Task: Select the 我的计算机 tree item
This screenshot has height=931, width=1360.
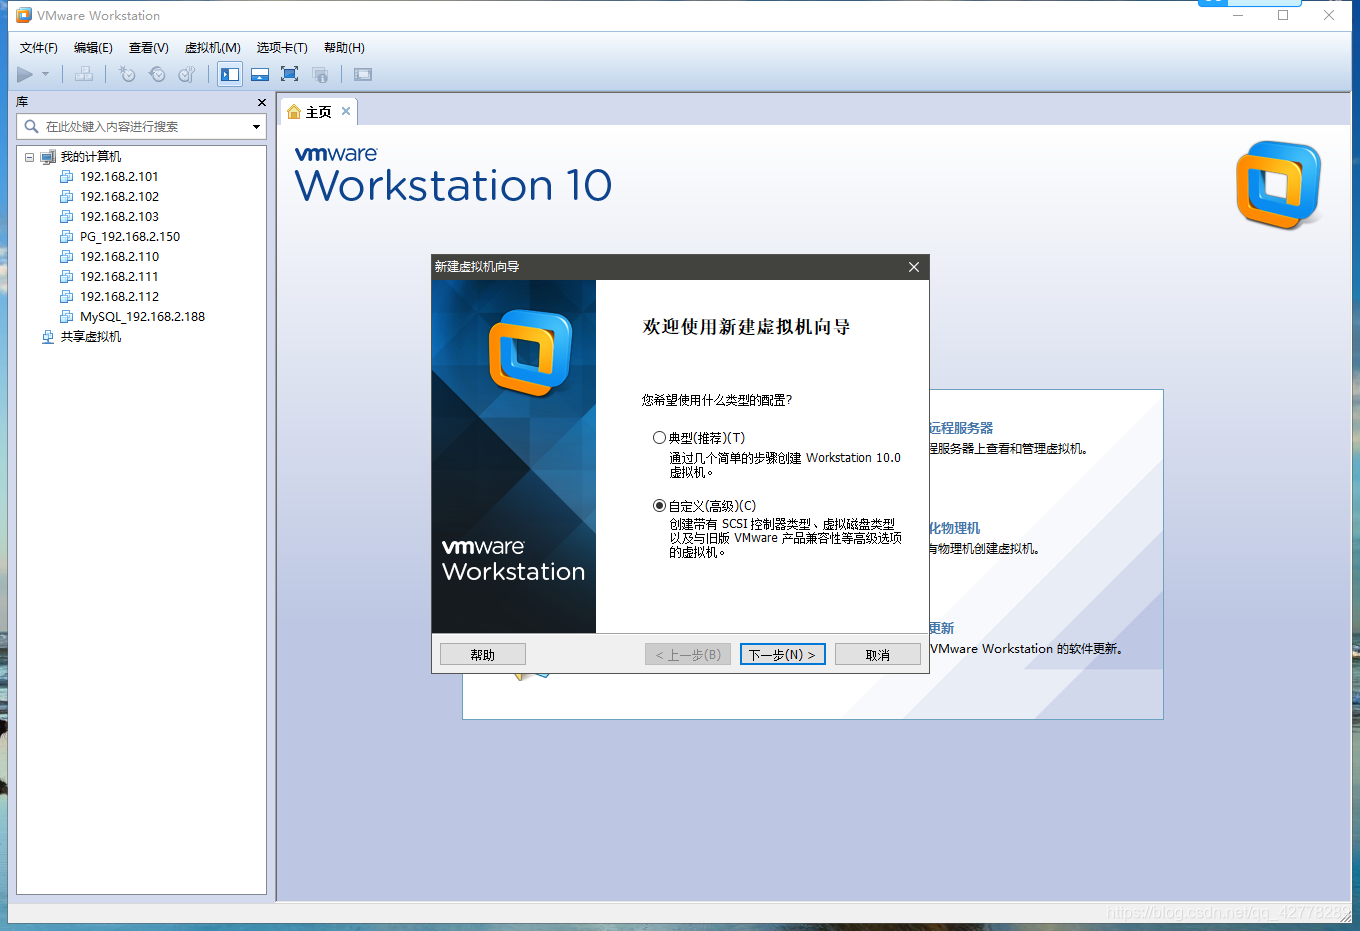Action: pyautogui.click(x=90, y=157)
